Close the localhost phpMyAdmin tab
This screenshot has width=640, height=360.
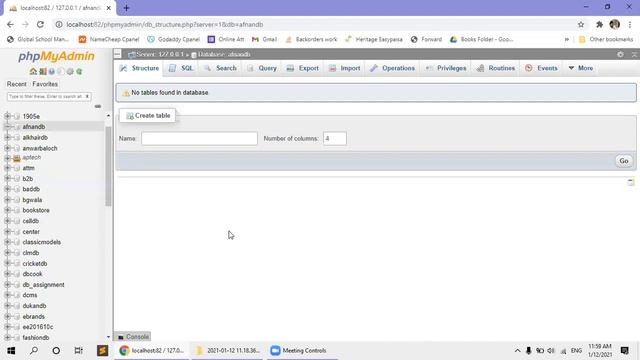(109, 8)
